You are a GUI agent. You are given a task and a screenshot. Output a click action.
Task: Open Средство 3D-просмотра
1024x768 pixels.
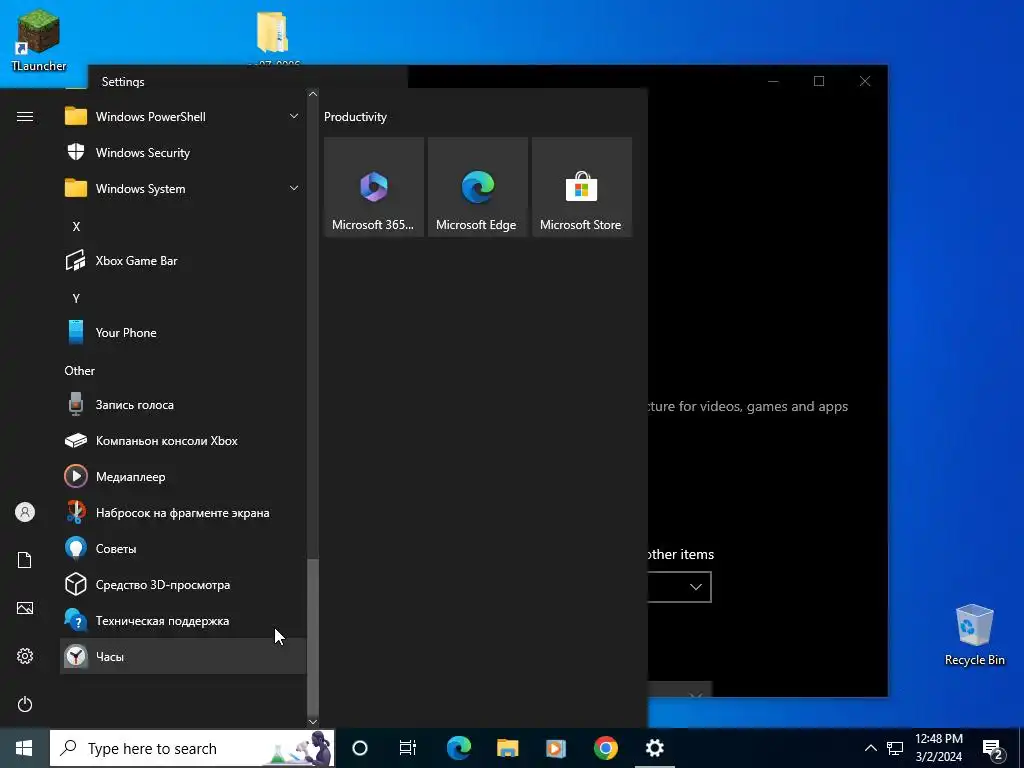(183, 584)
